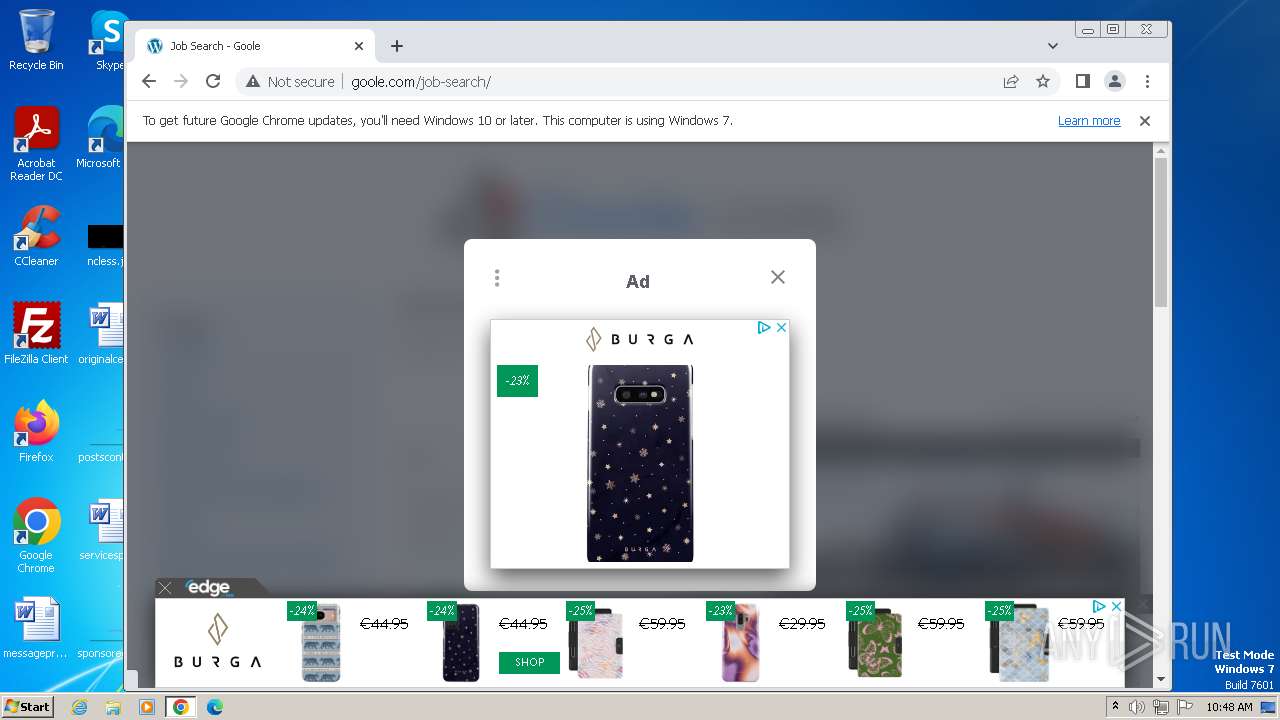
Task: Click the Burga logo in bottom banner
Action: coord(217,642)
